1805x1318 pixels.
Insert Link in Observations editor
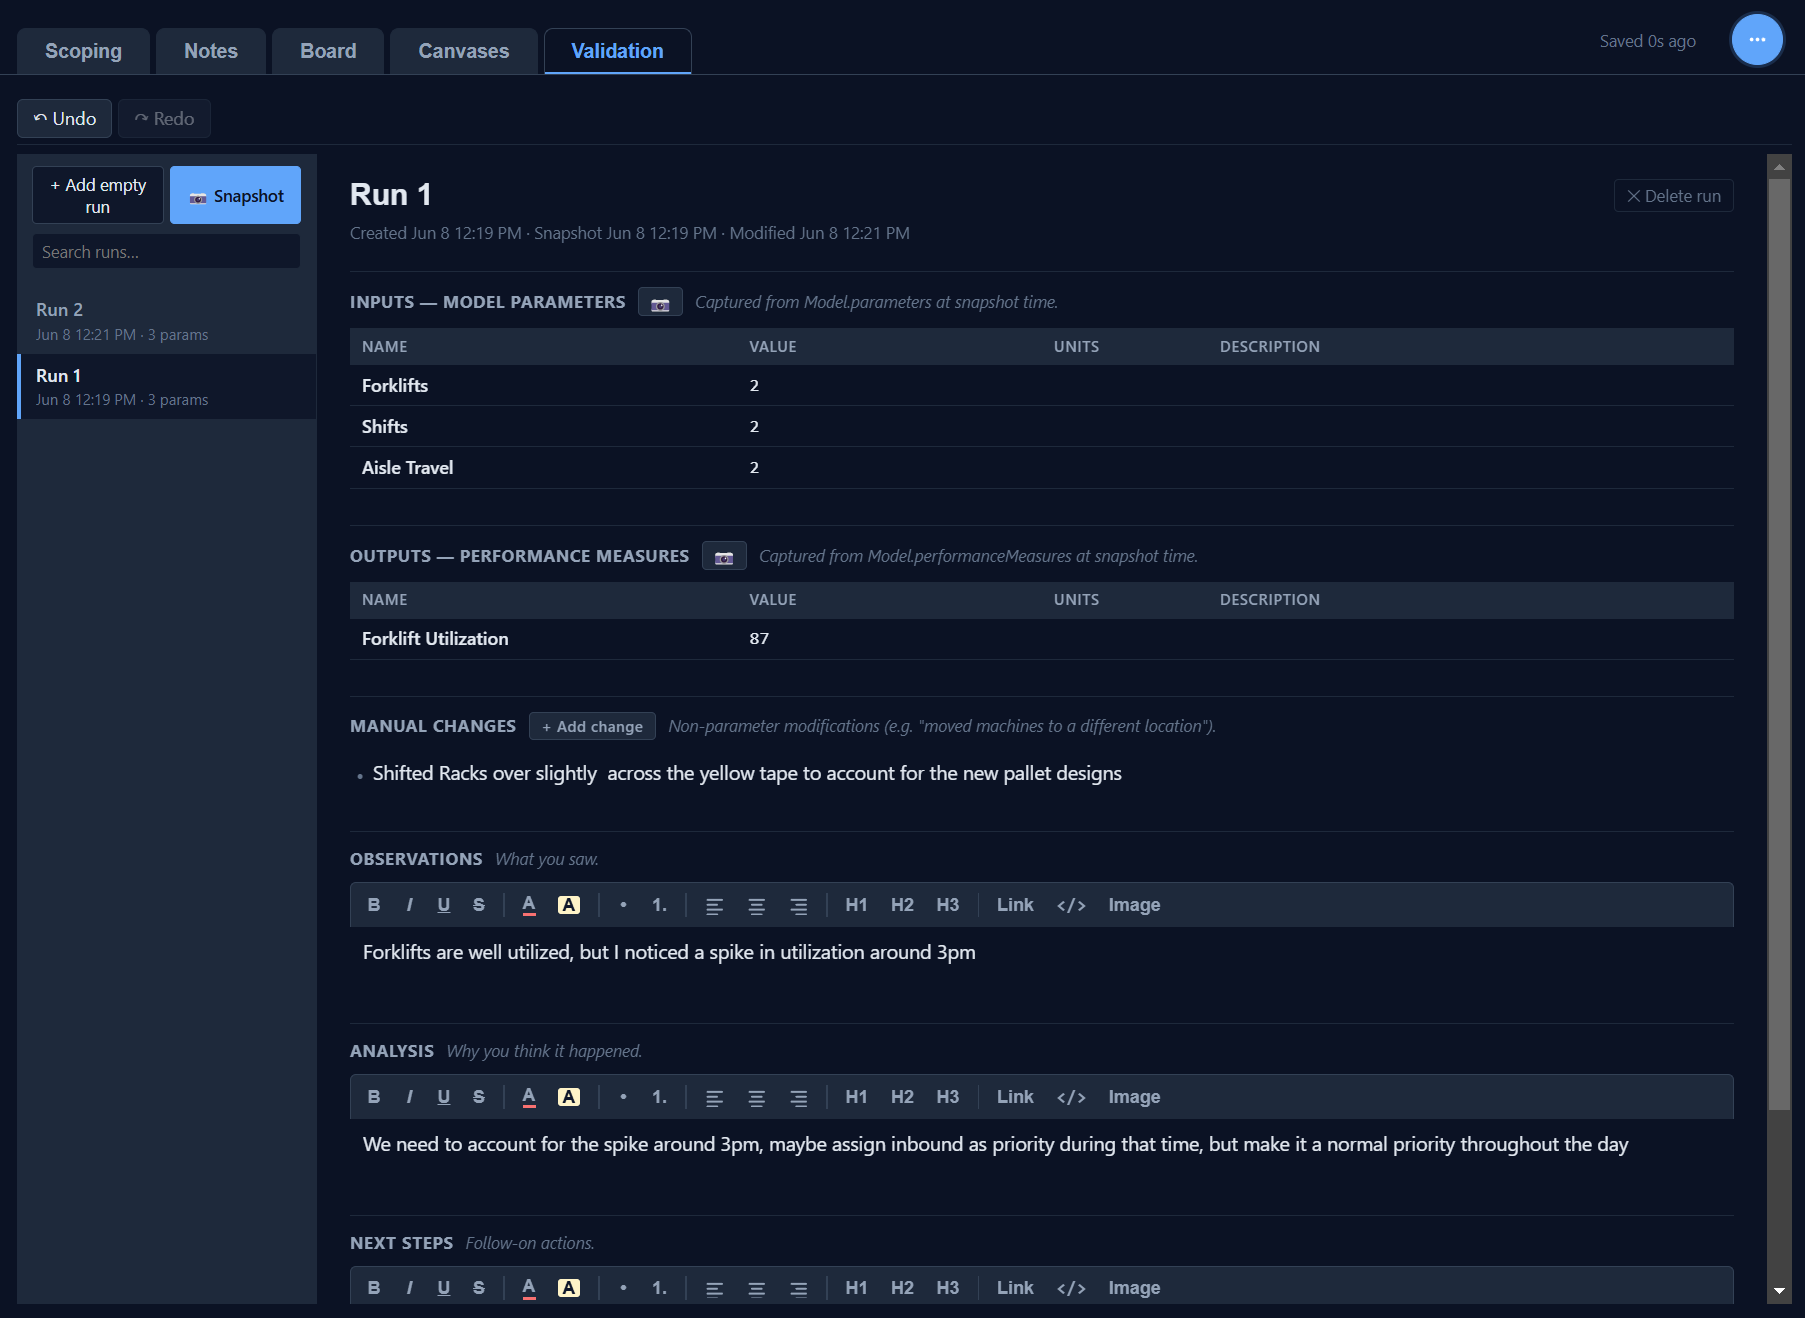1015,905
